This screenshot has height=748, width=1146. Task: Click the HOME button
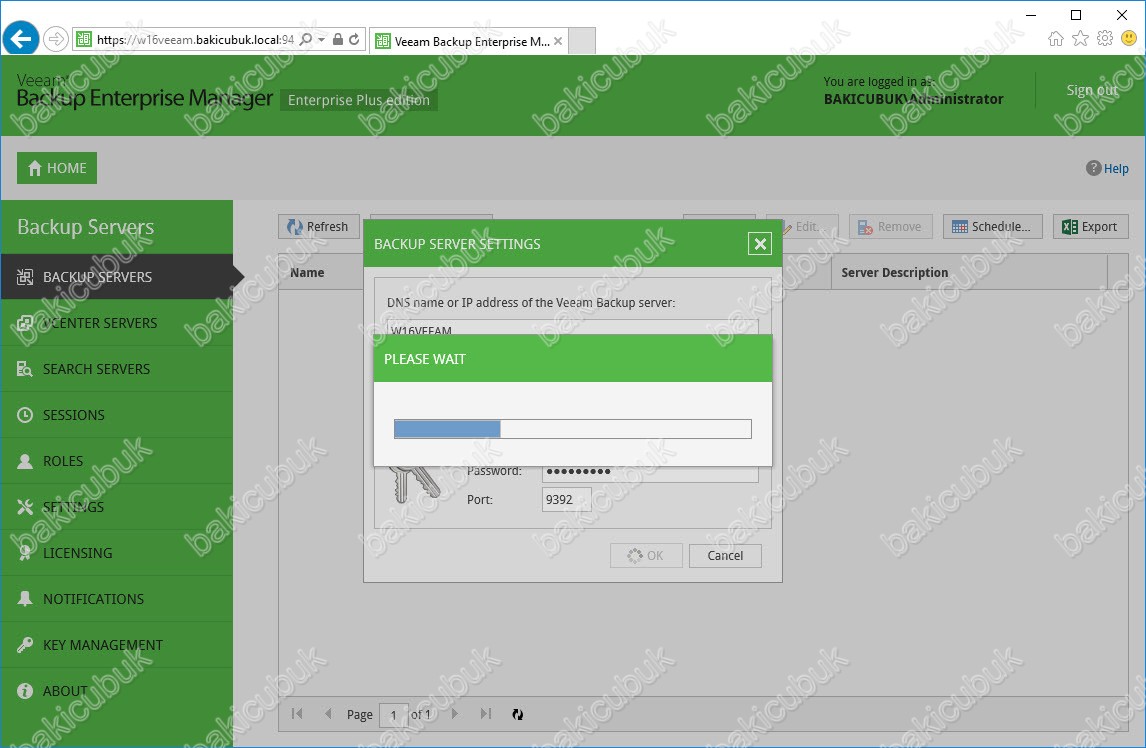57,168
